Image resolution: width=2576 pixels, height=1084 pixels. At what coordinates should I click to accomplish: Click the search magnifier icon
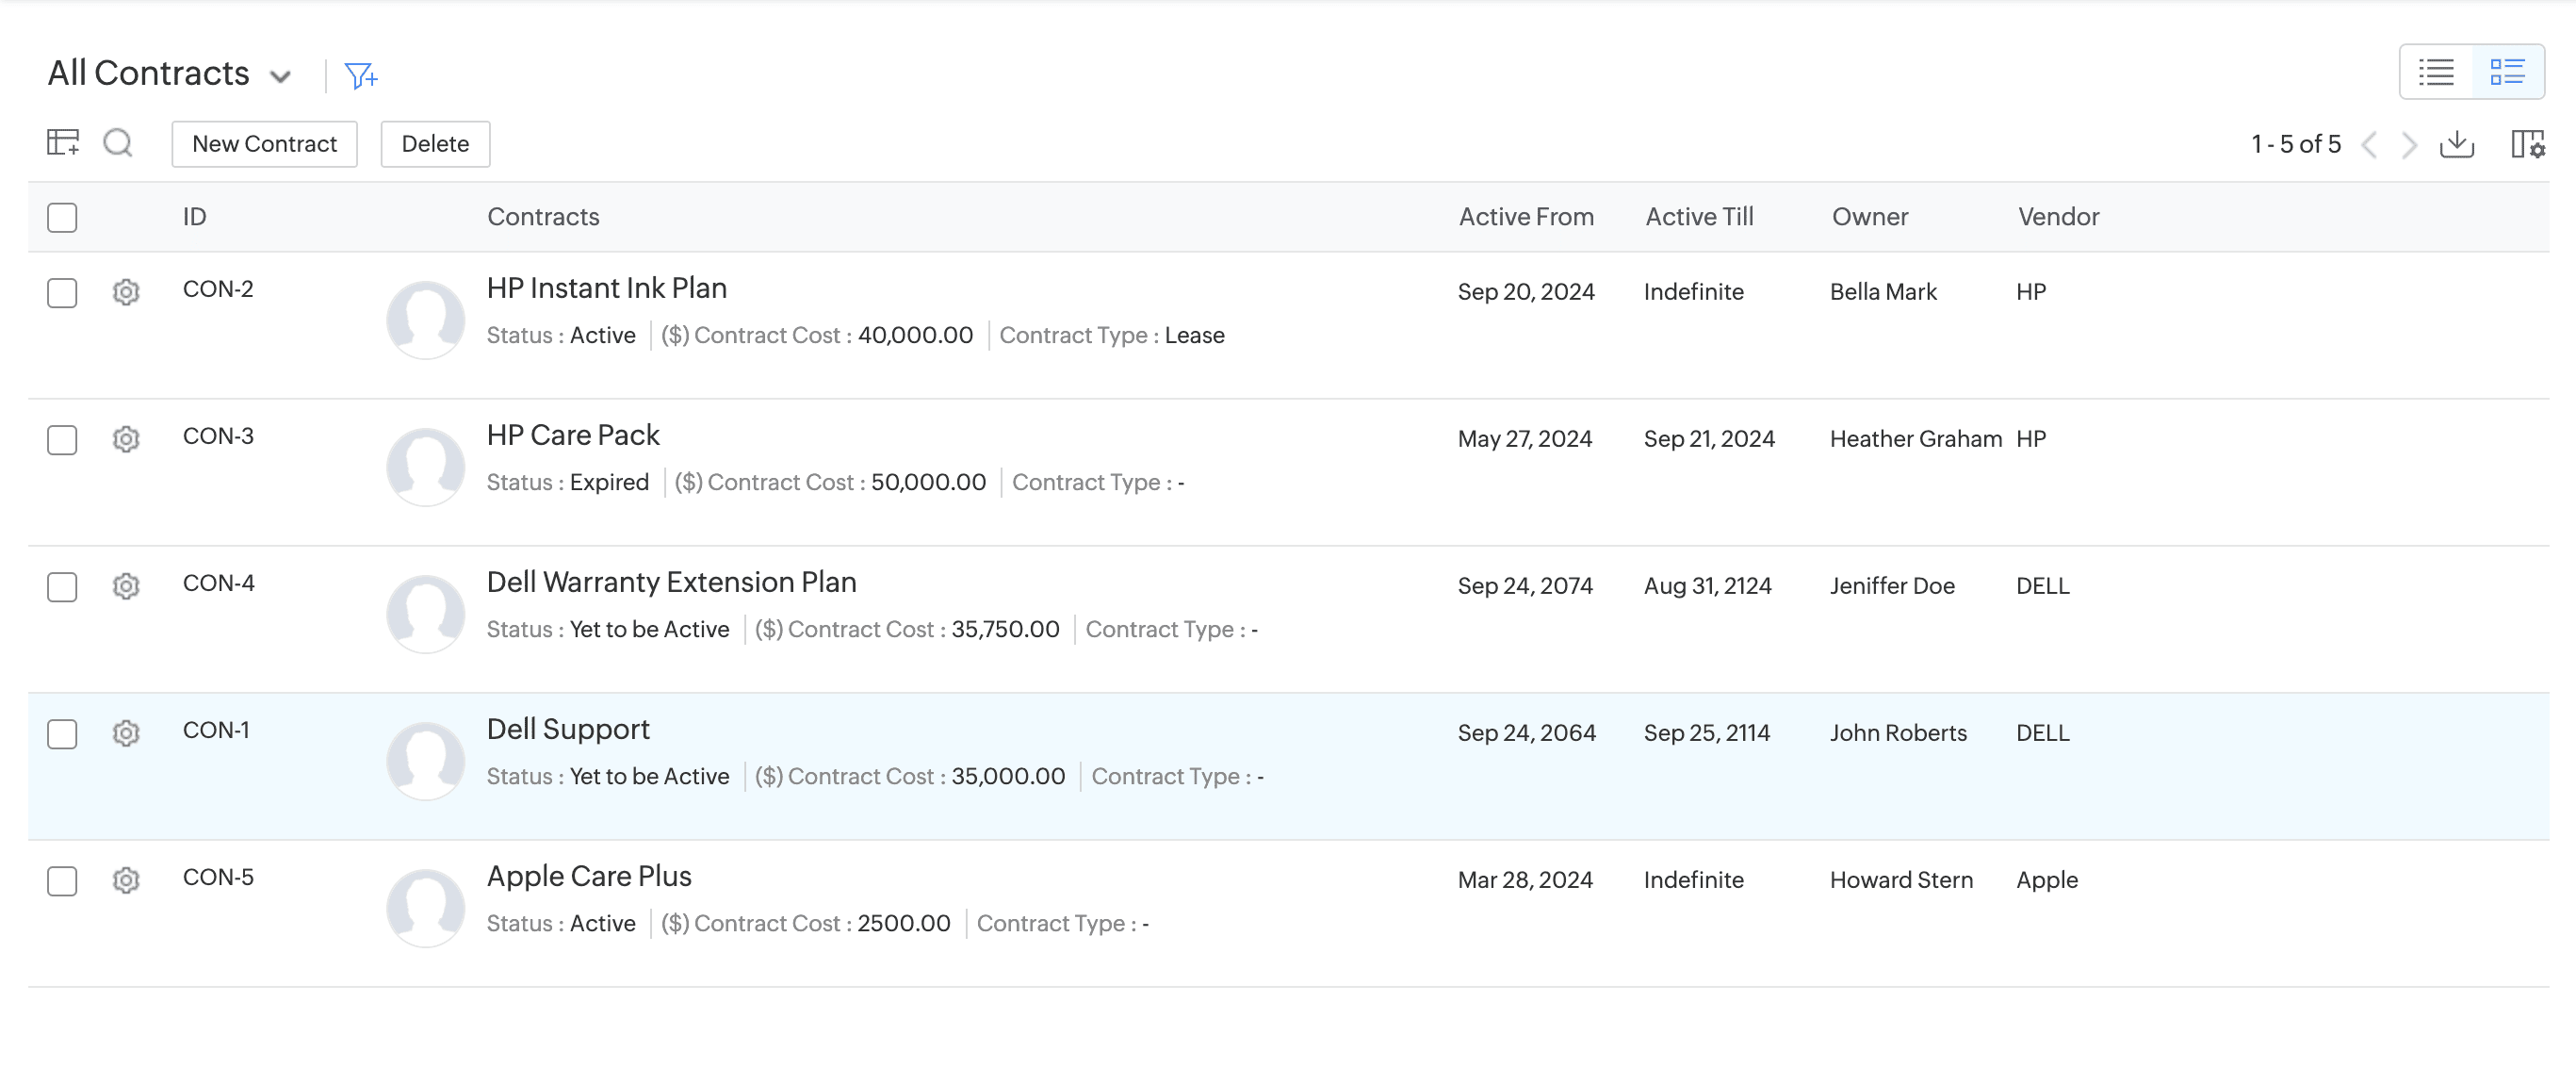pyautogui.click(x=118, y=143)
